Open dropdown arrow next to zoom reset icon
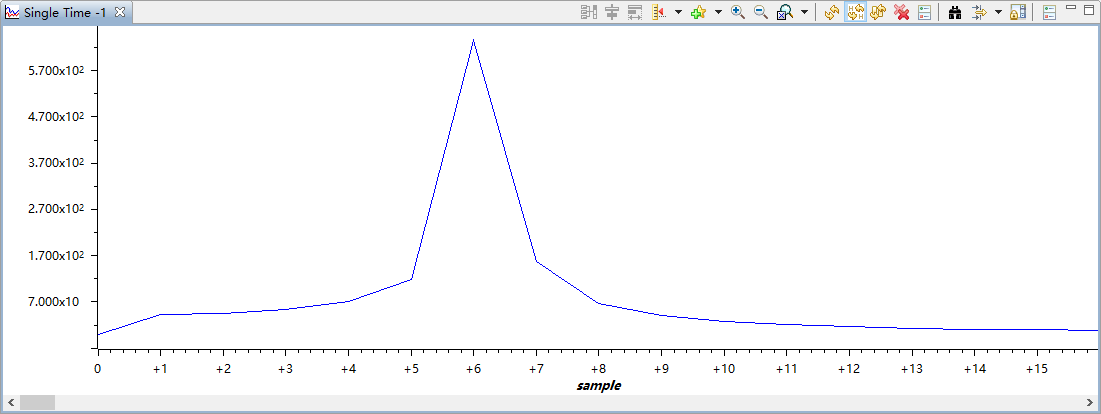Image resolution: width=1101 pixels, height=414 pixels. tap(804, 12)
